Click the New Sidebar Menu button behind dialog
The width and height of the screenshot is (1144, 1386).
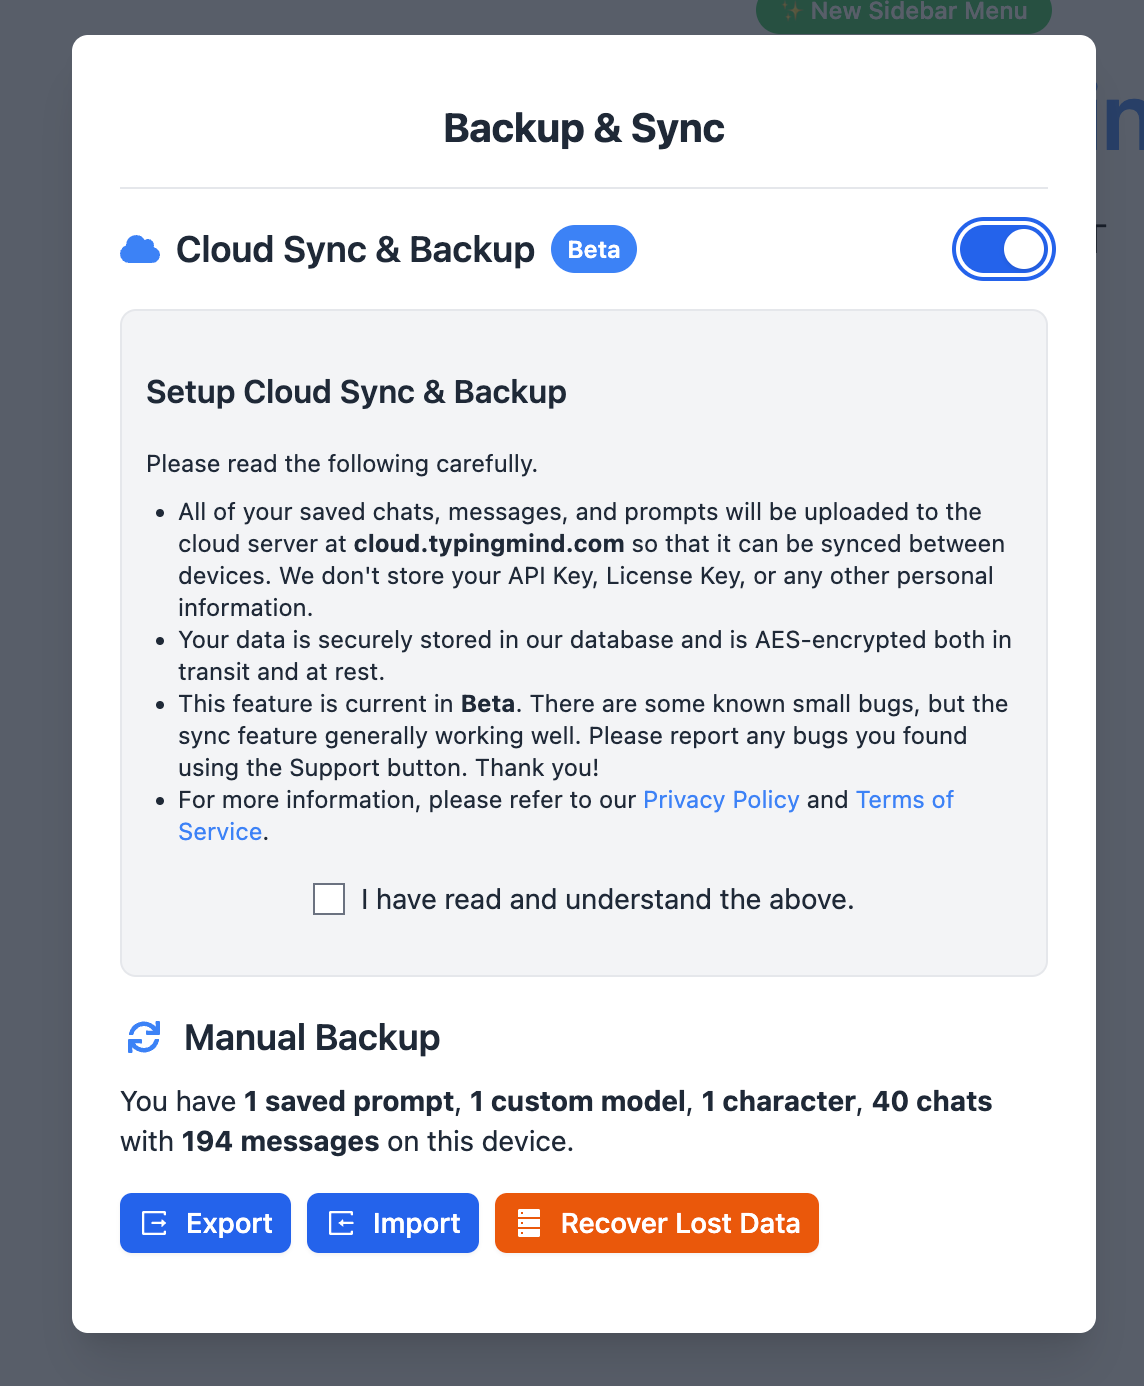904,14
